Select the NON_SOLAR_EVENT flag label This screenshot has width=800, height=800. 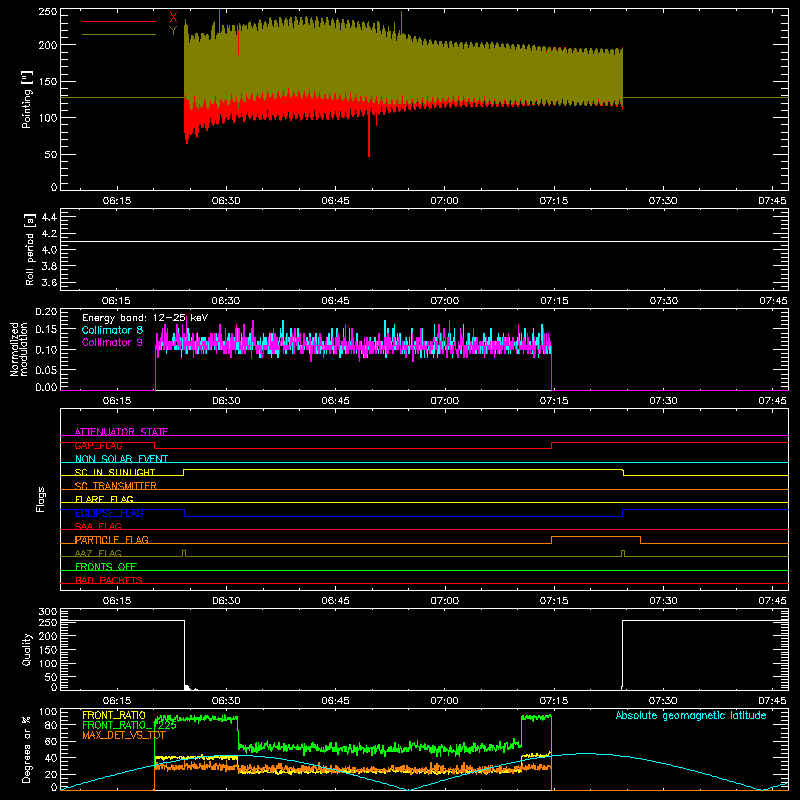point(121,459)
